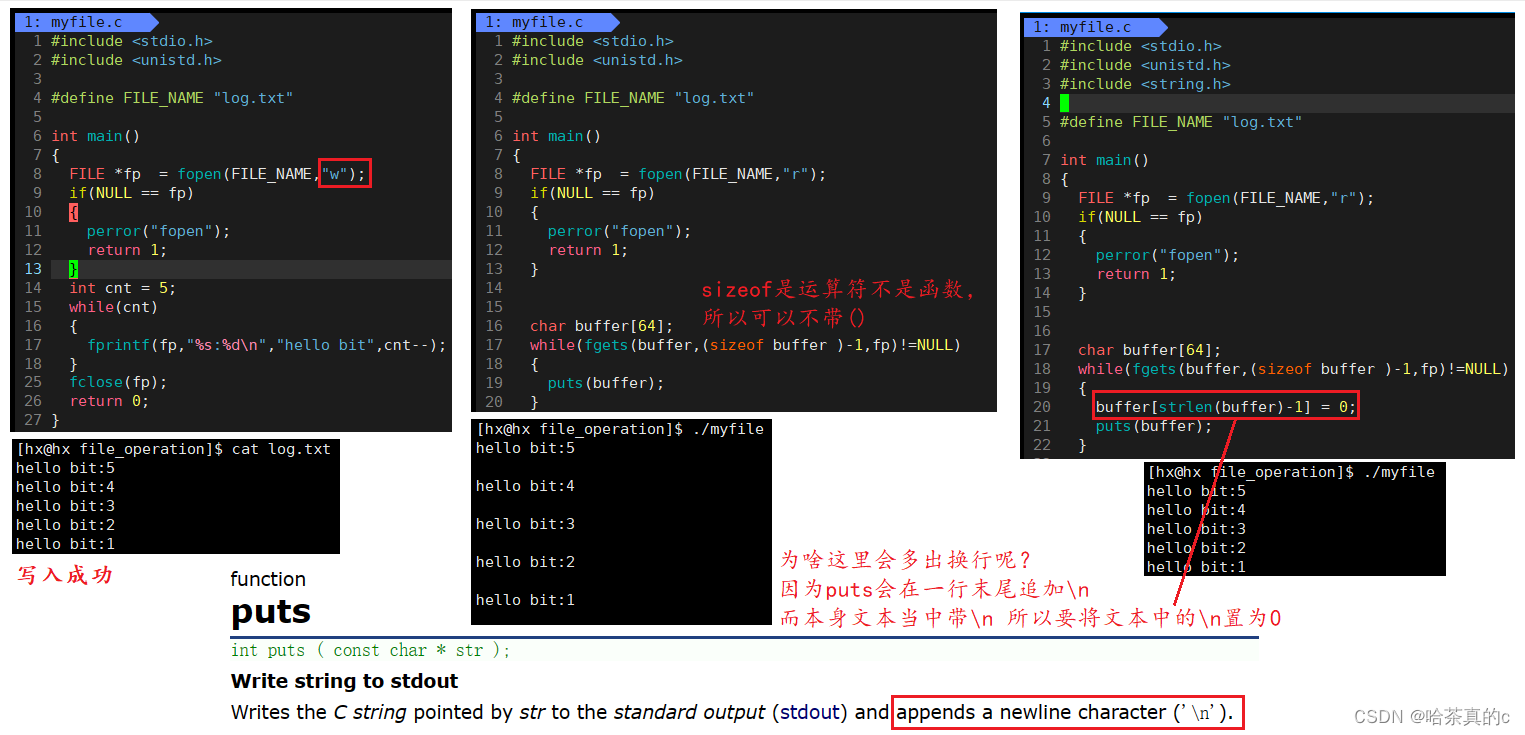Place cursor at green block on line 4
The width and height of the screenshot is (1525, 735).
(x=1065, y=103)
